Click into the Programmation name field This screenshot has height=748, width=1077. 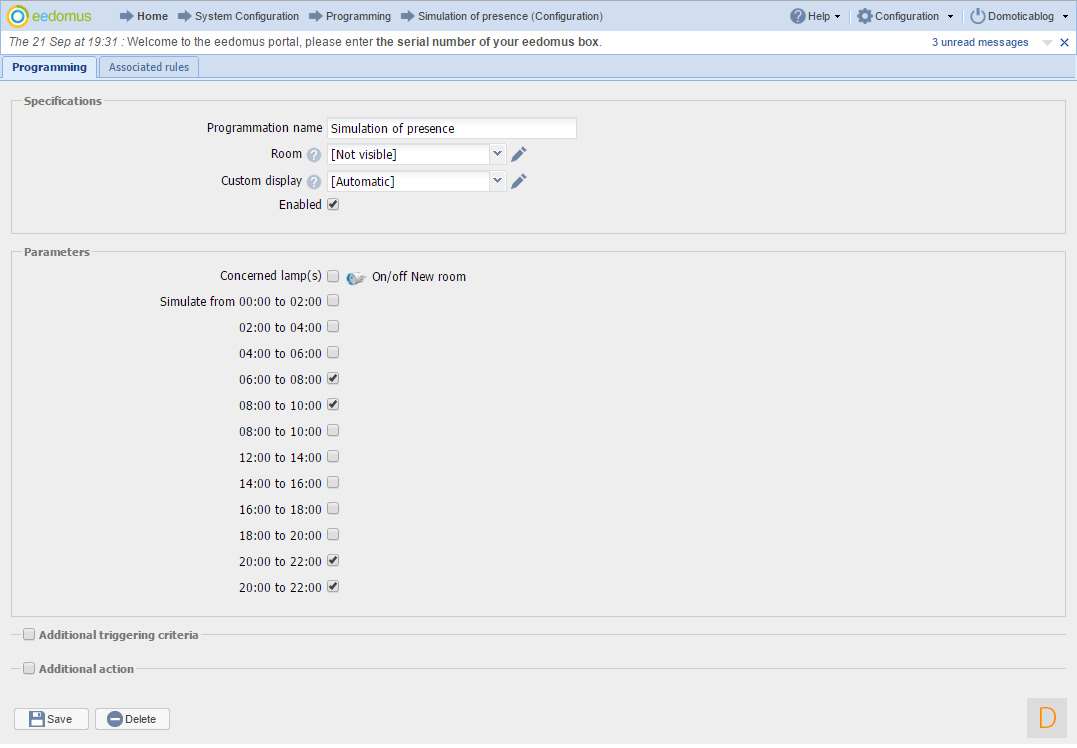[x=451, y=128]
